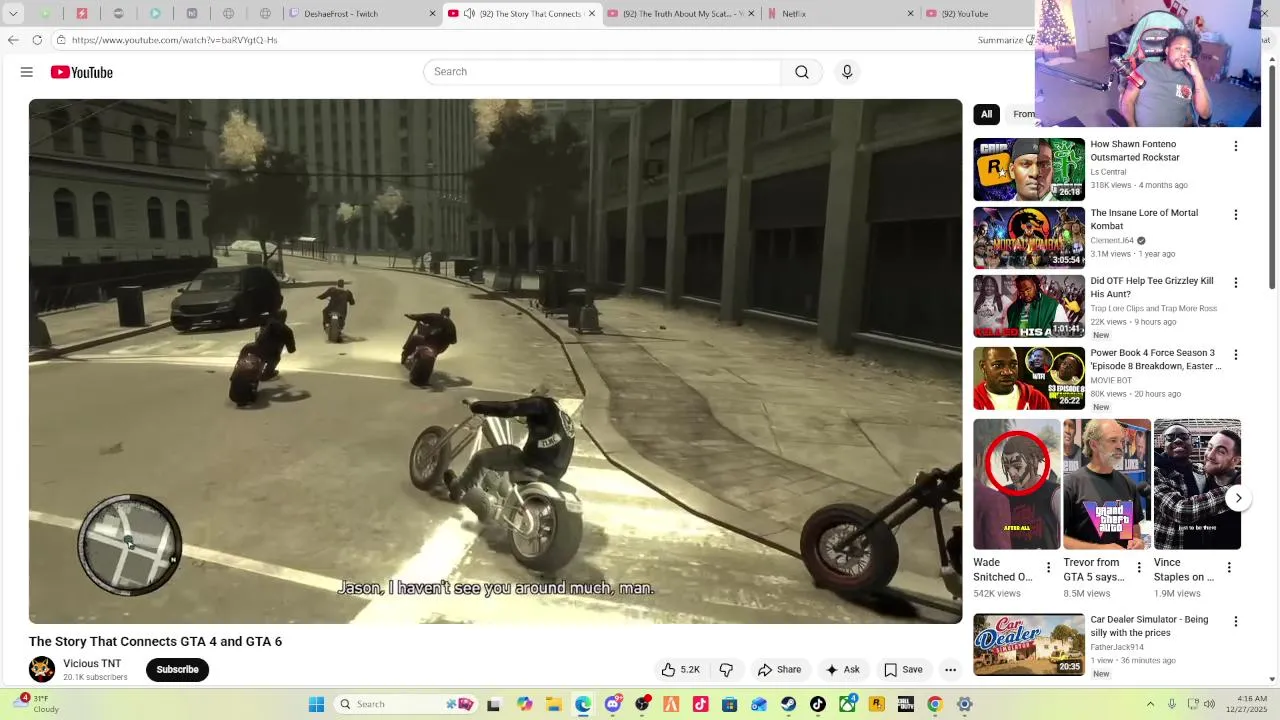Open File Explorer from the taskbar
The image size is (1280, 720).
coord(553,704)
